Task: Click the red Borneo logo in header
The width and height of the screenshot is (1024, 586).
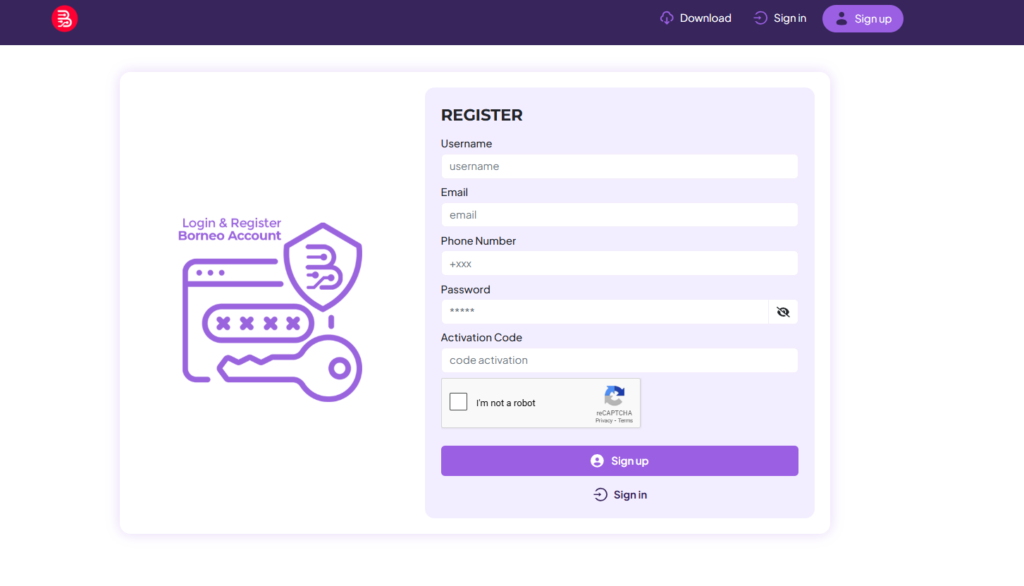Action: pos(64,18)
